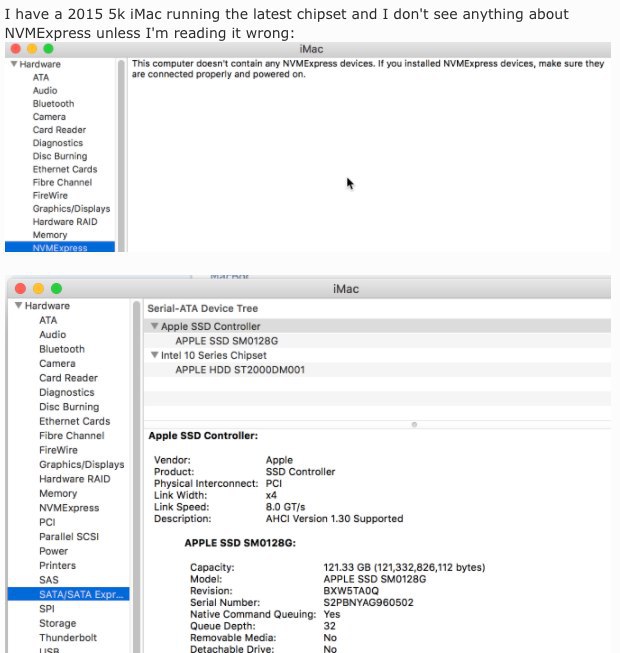This screenshot has height=653, width=620.
Task: Select Diagnostics in upper window sidebar
Action: coord(58,143)
